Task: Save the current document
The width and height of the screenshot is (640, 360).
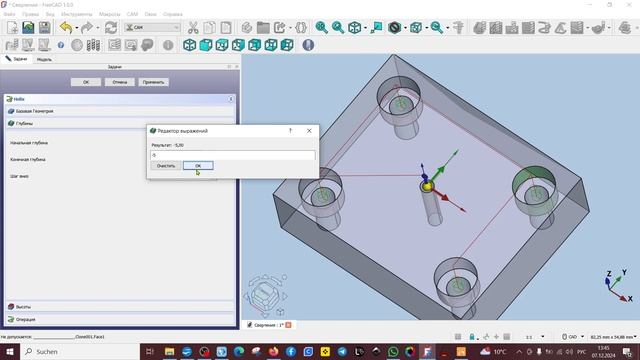Action: click(x=44, y=27)
